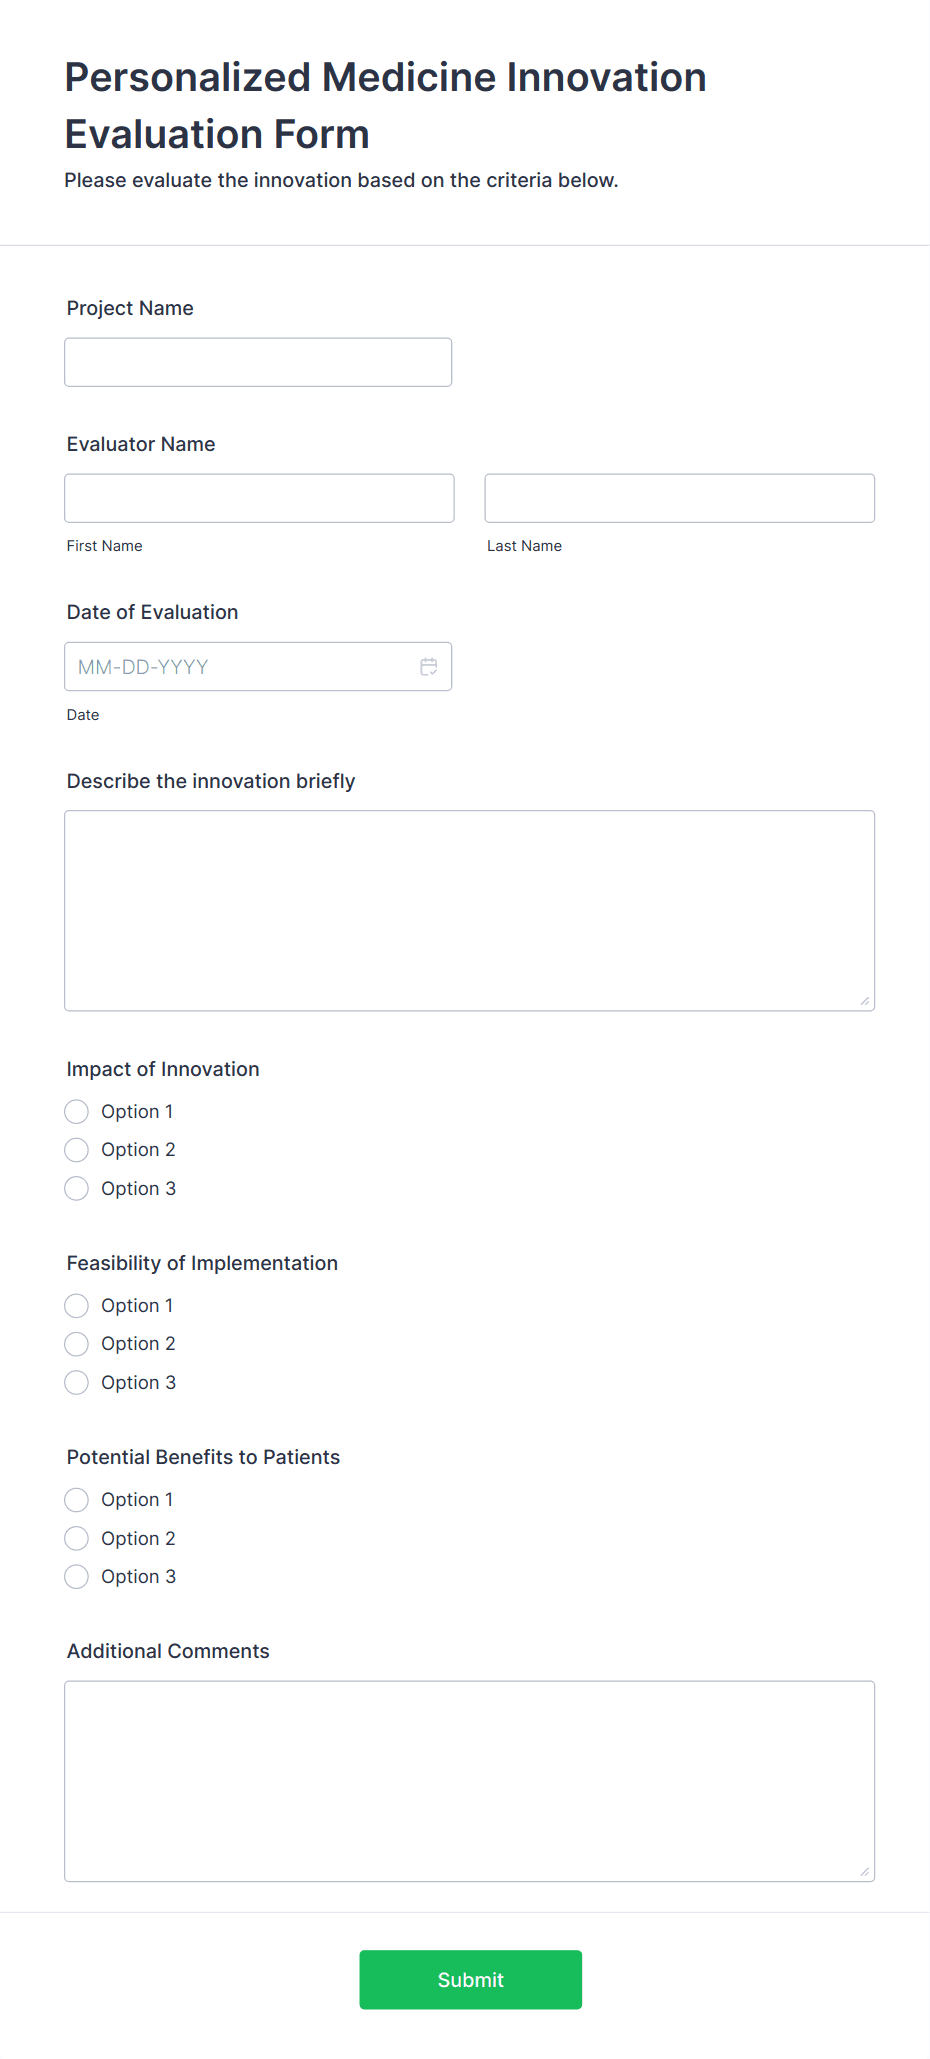Focus the Date of Evaluation input
Screen dimensions: 930x2059
pos(240,667)
